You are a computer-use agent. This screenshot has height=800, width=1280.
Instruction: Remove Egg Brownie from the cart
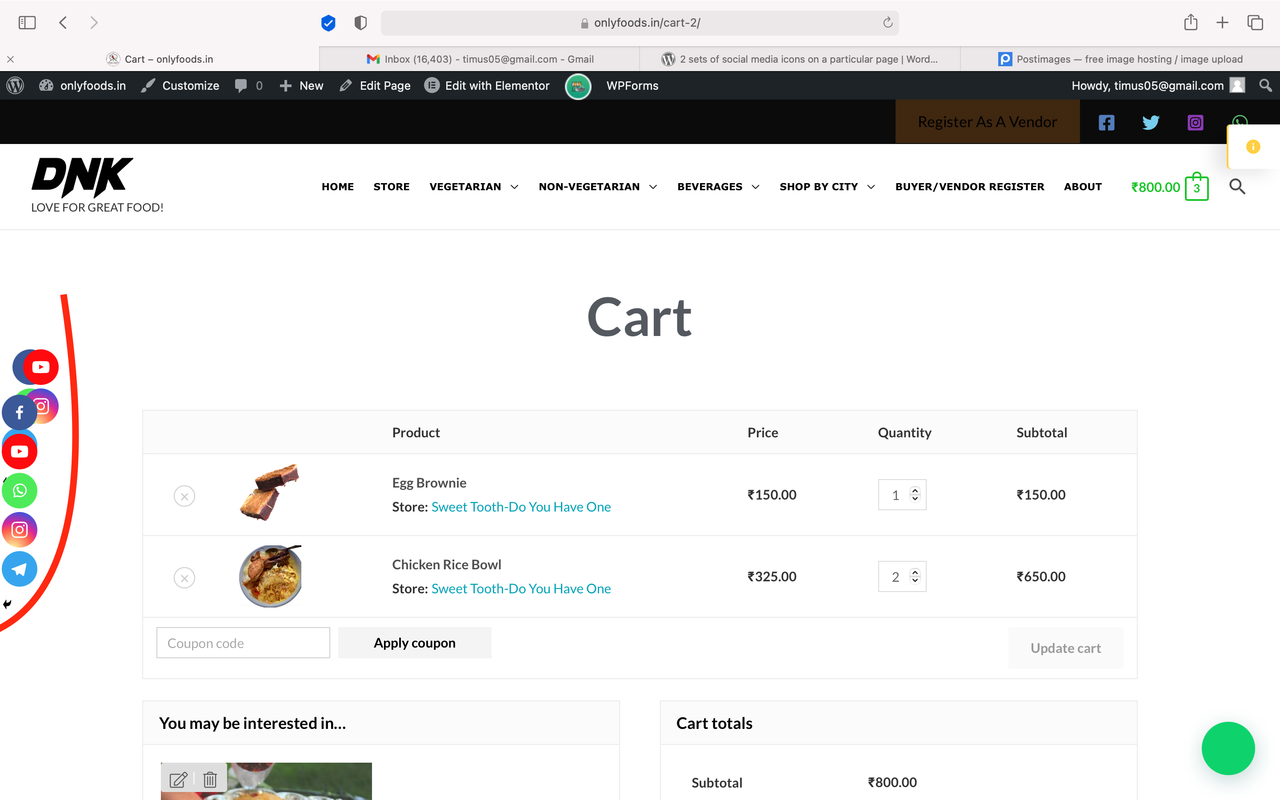[184, 495]
